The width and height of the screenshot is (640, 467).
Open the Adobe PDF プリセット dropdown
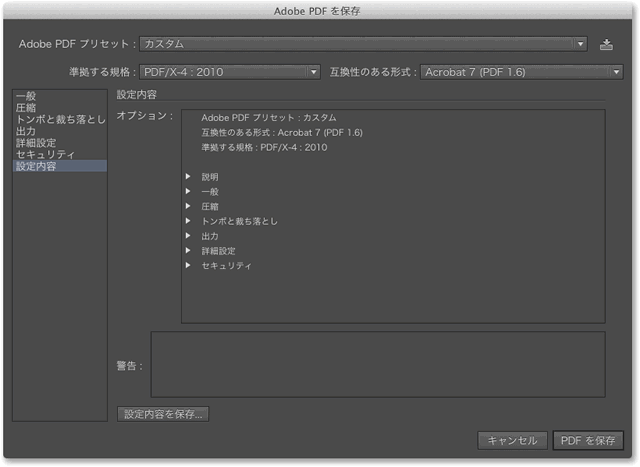click(362, 44)
